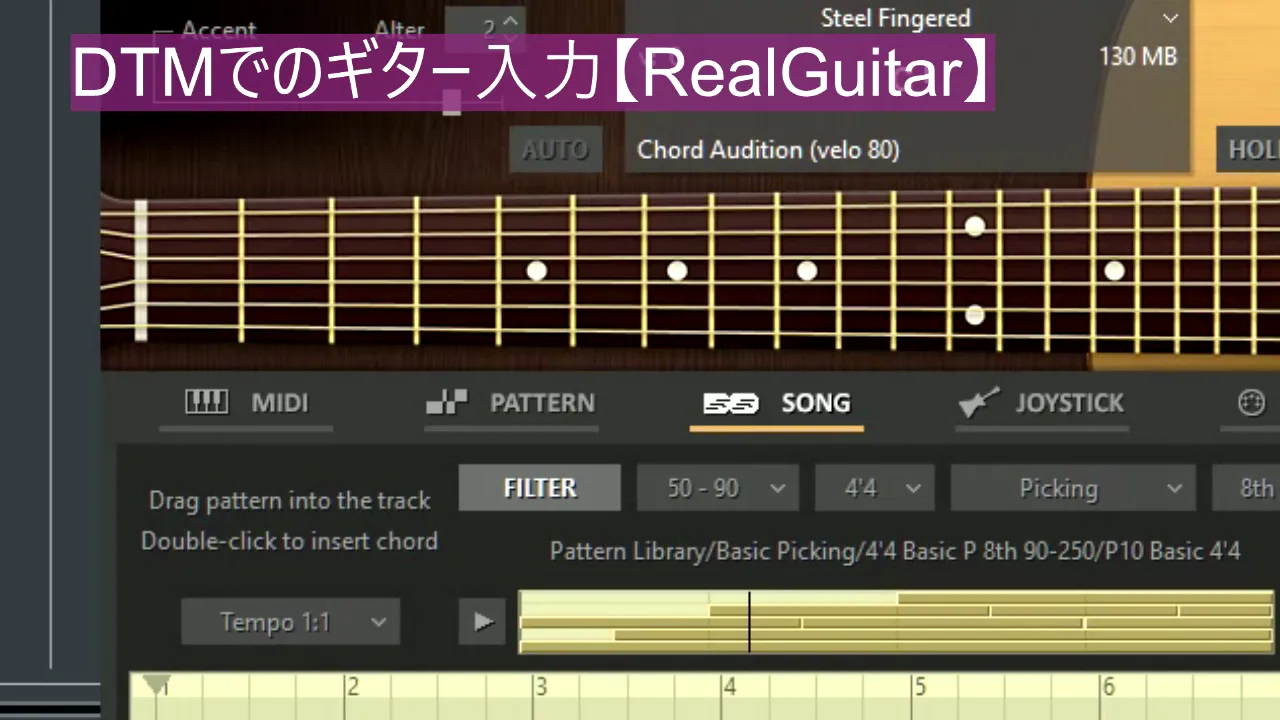Click the piano keys MIDI icon
Viewport: 1280px width, 720px height.
(x=207, y=402)
